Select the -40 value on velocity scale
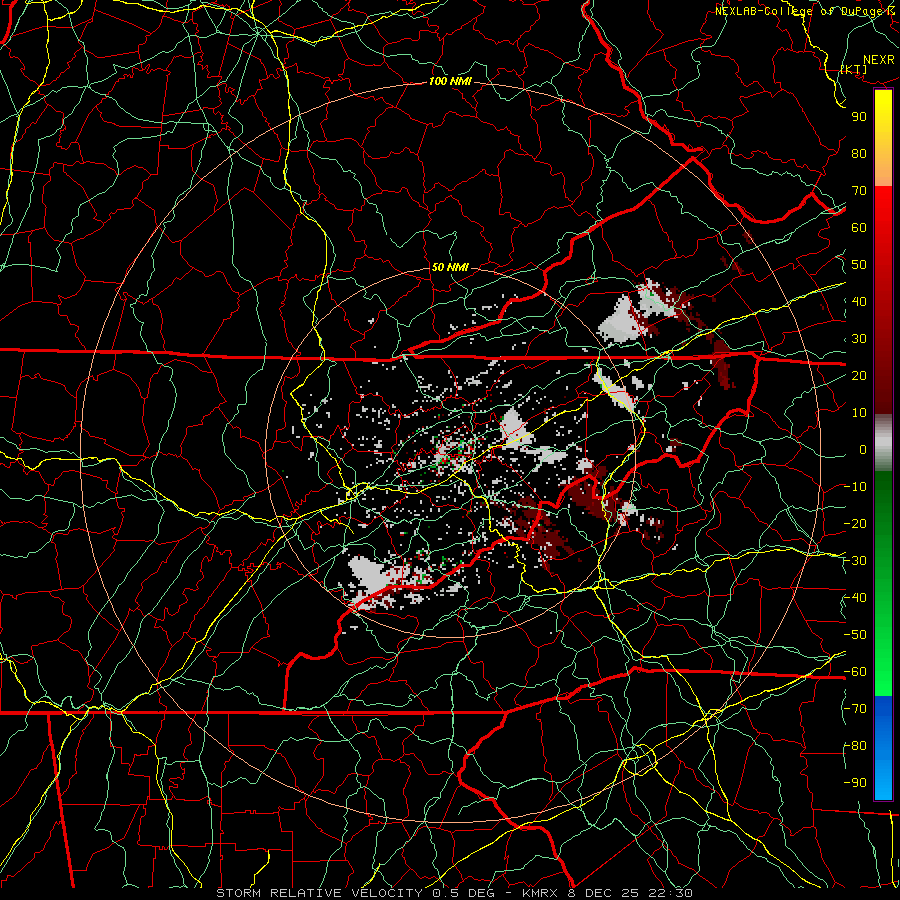 tap(855, 598)
